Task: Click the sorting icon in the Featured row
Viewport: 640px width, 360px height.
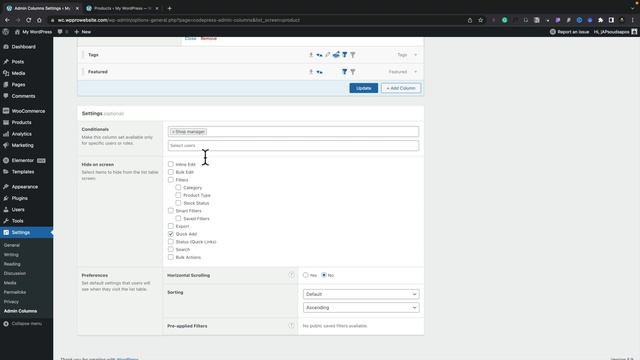Action: 319,72
